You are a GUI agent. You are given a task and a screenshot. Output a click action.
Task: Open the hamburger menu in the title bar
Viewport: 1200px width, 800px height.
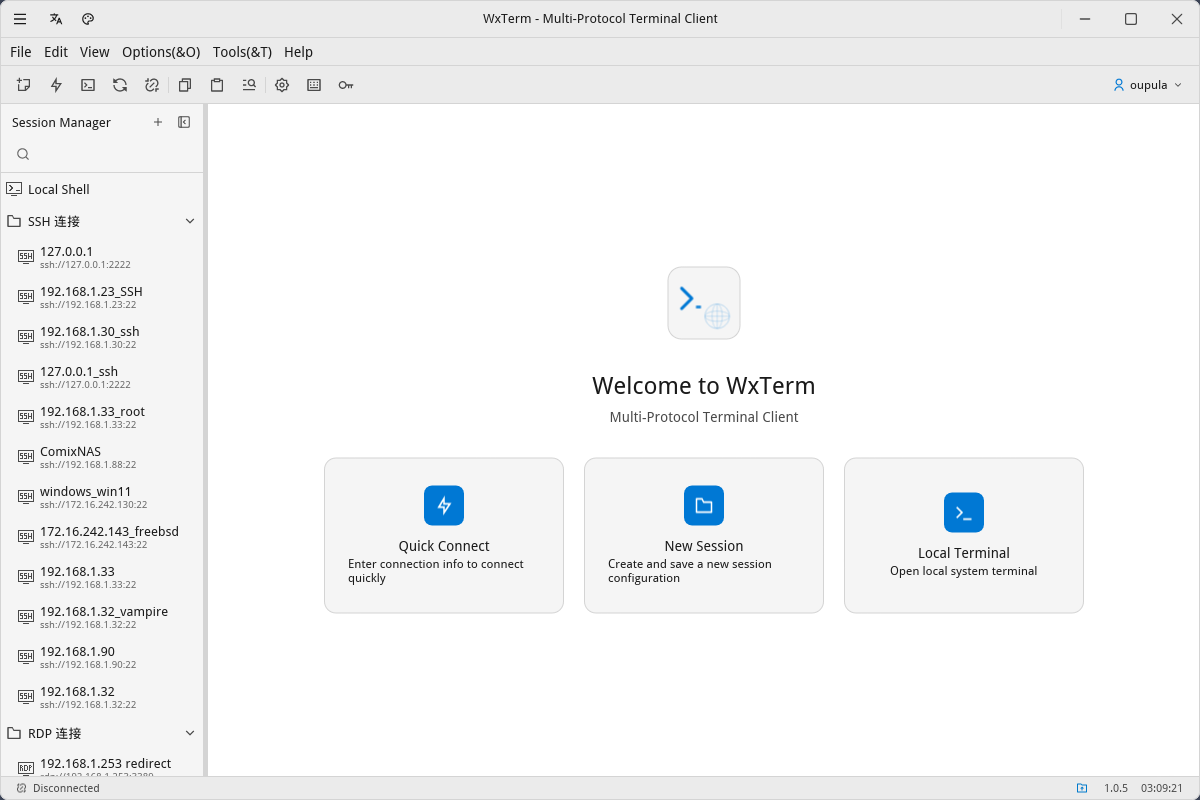[x=20, y=19]
